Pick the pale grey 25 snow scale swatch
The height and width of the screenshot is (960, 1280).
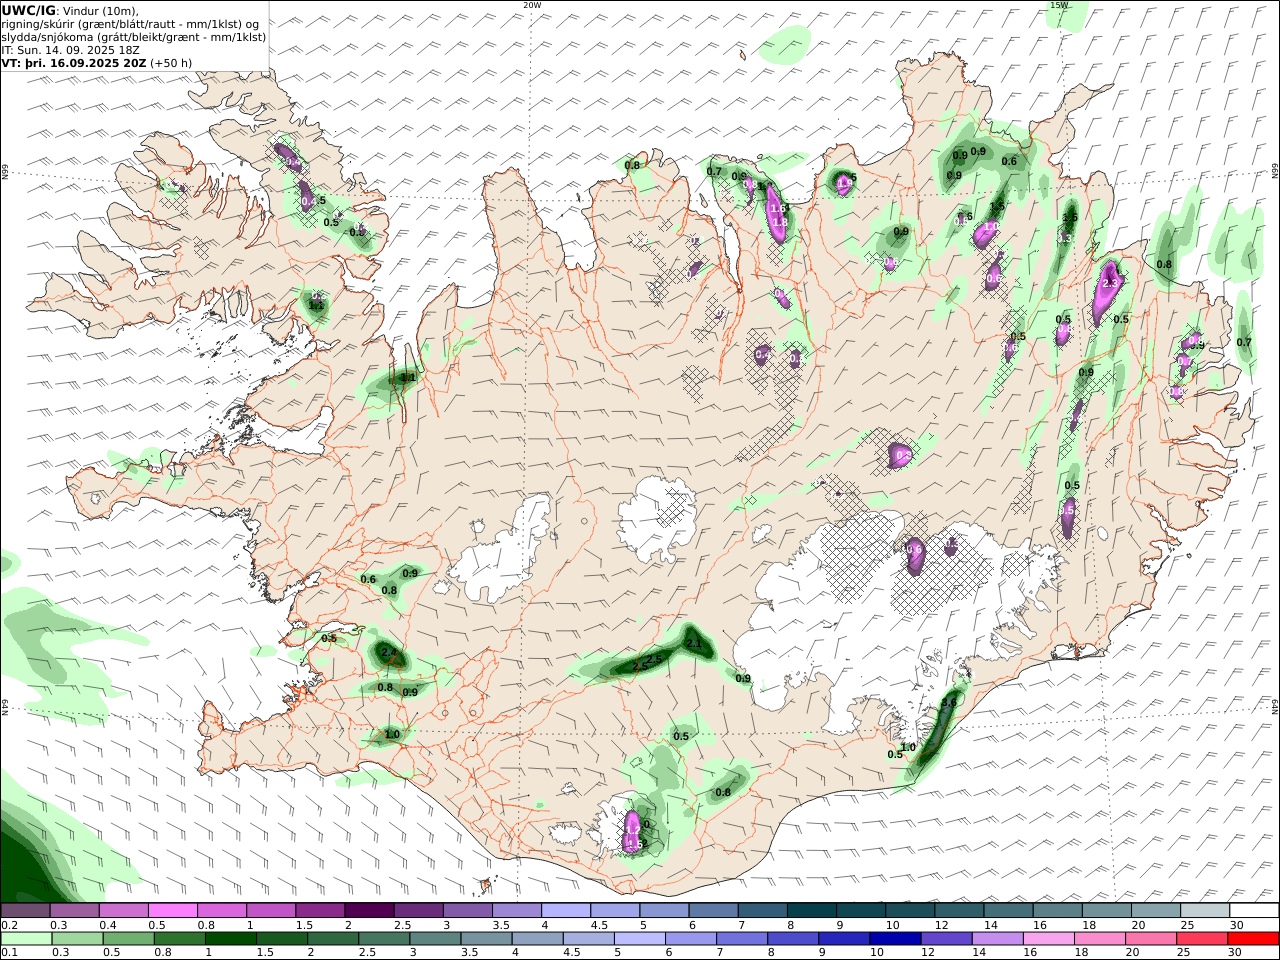[1205, 911]
